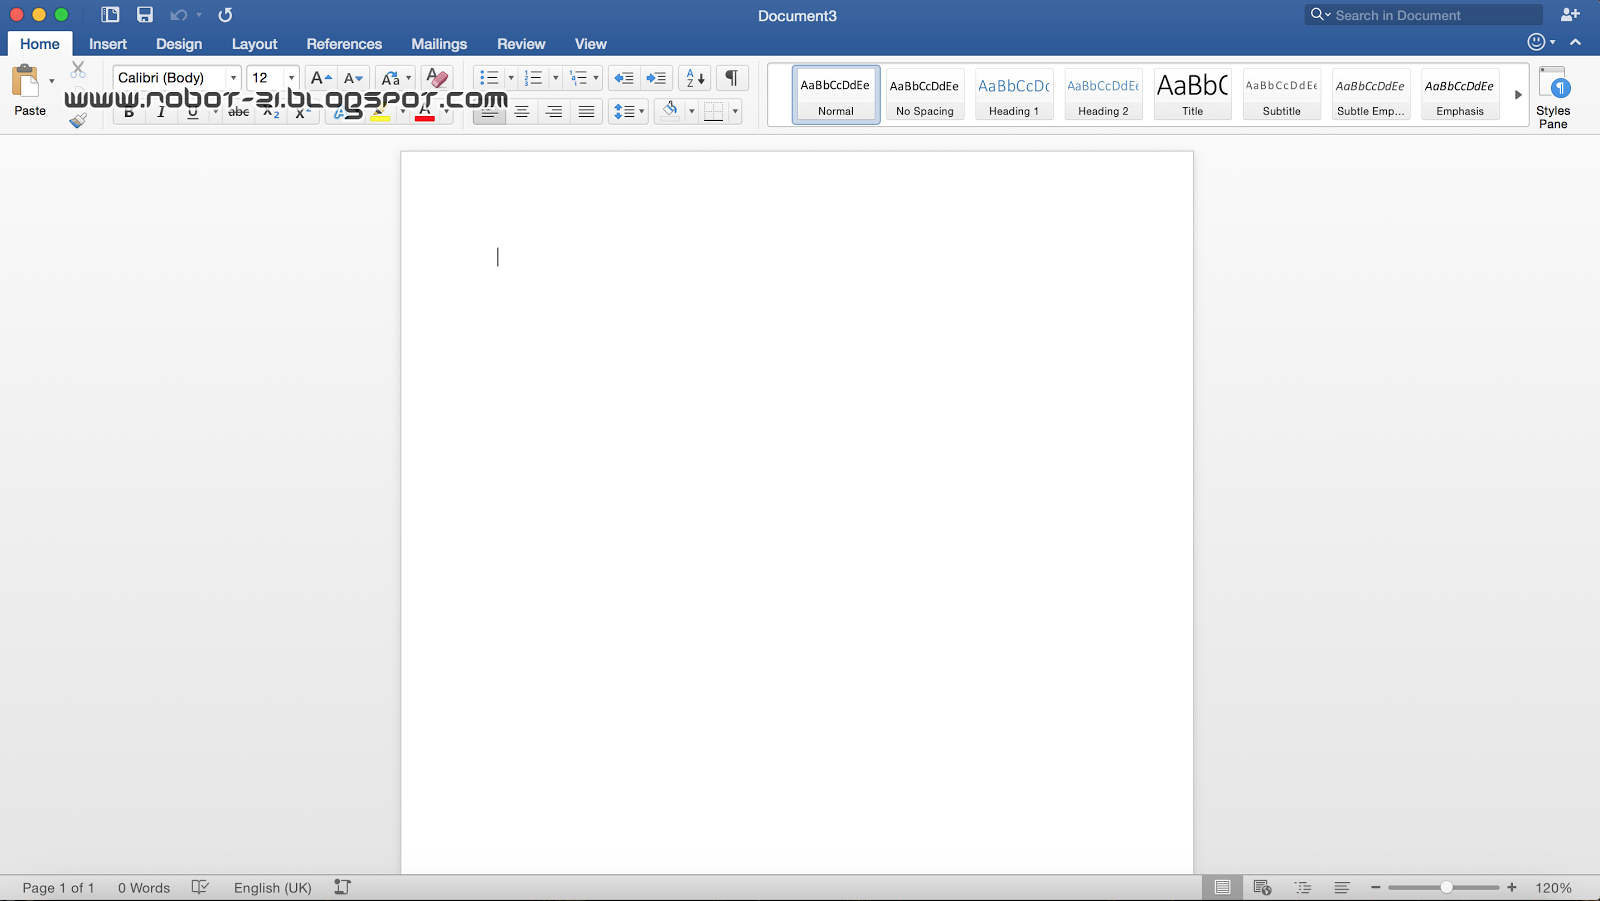Select the Format Painter brush
Image resolution: width=1600 pixels, height=901 pixels.
click(78, 120)
